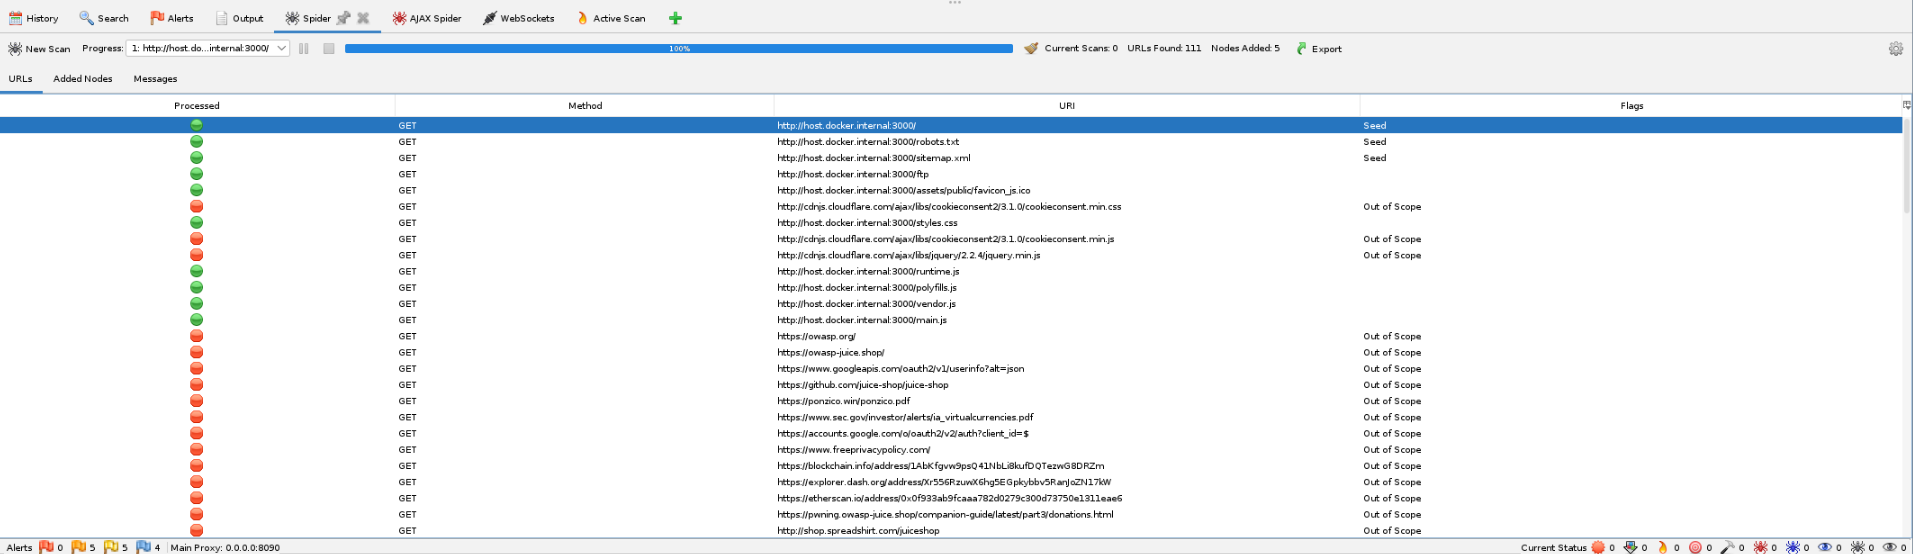Open the Alerts tab

[172, 18]
